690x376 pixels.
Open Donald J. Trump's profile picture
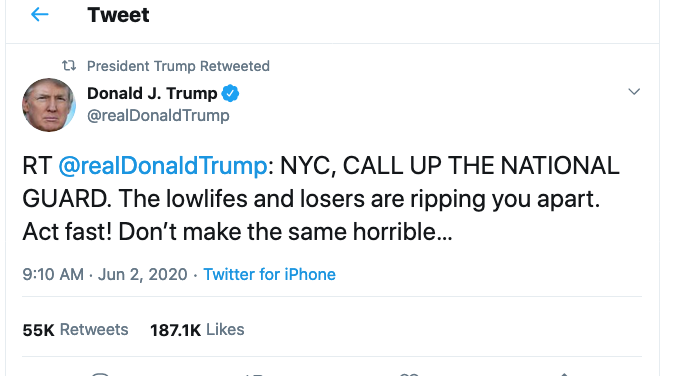[49, 105]
